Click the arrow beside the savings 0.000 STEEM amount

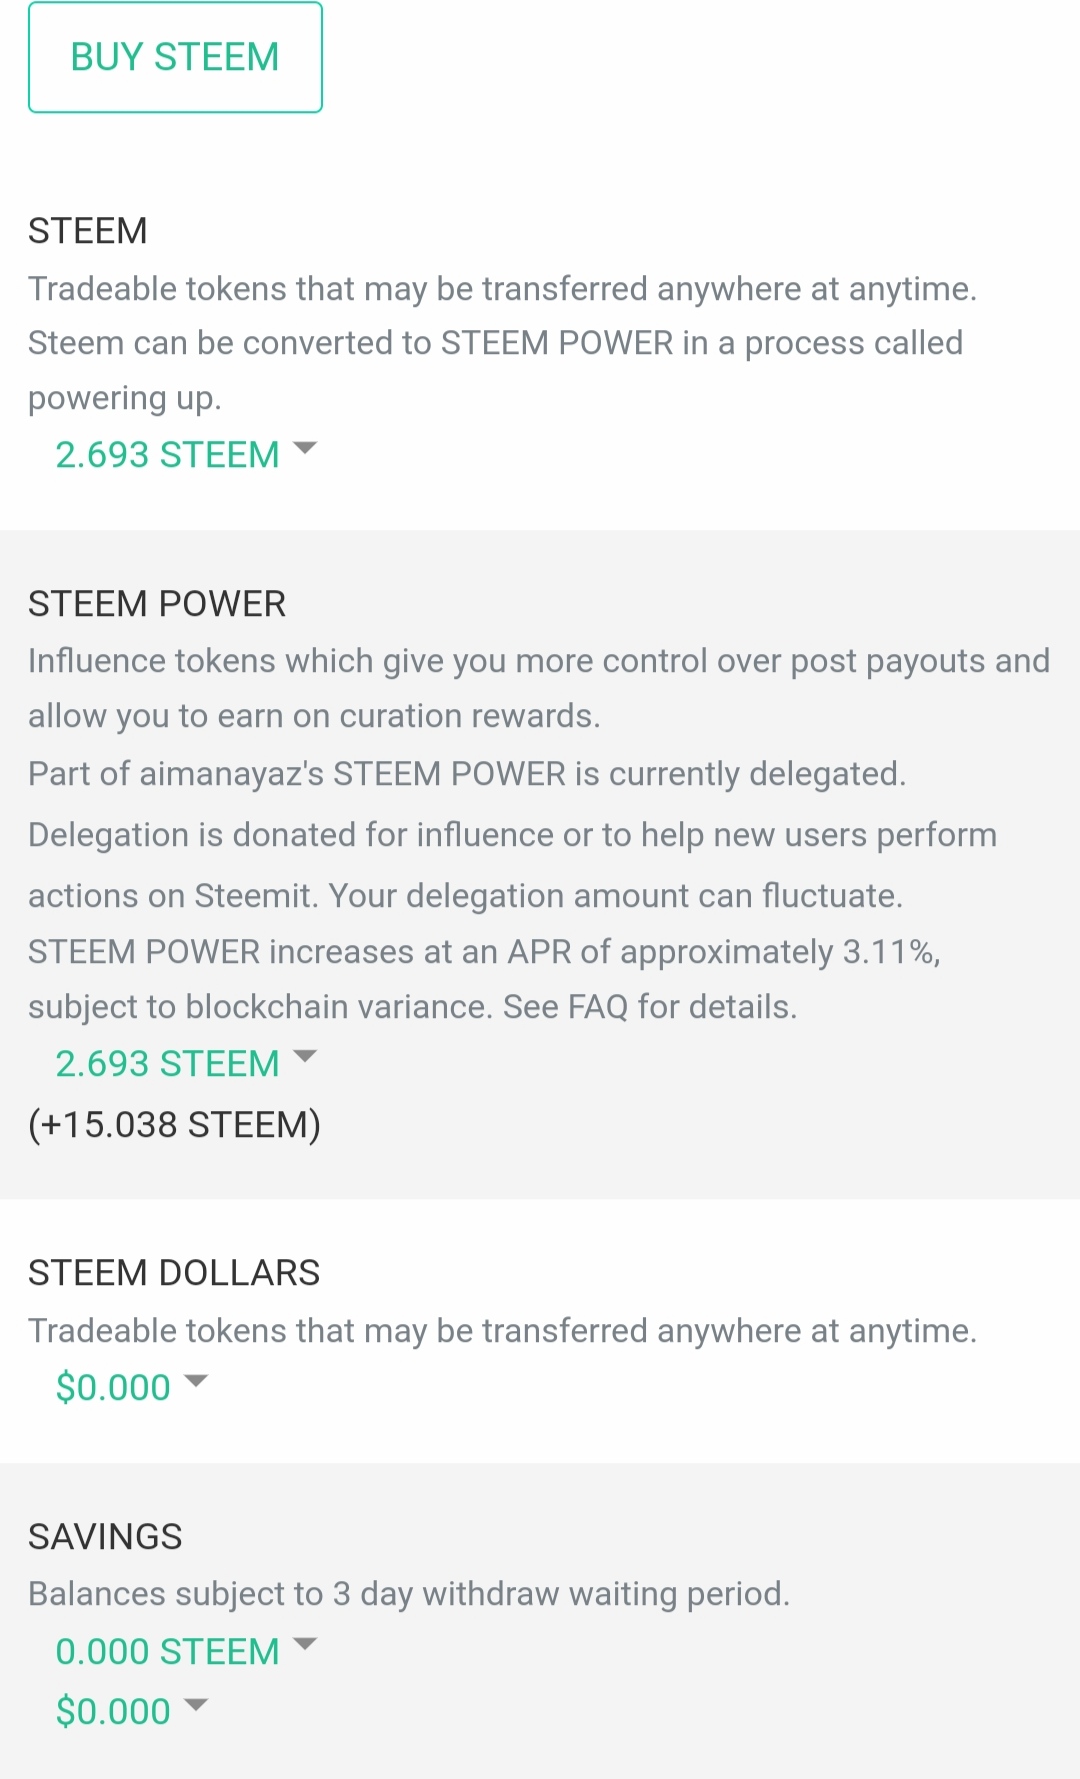click(x=305, y=1644)
